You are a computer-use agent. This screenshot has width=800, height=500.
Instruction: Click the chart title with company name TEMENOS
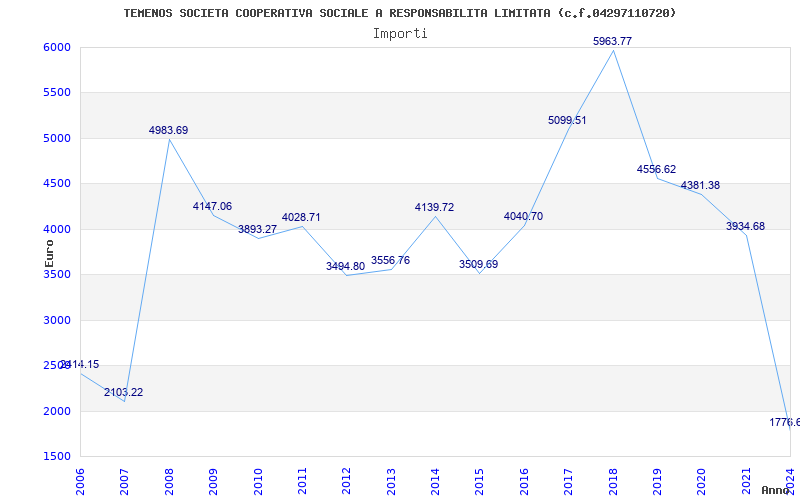point(399,13)
